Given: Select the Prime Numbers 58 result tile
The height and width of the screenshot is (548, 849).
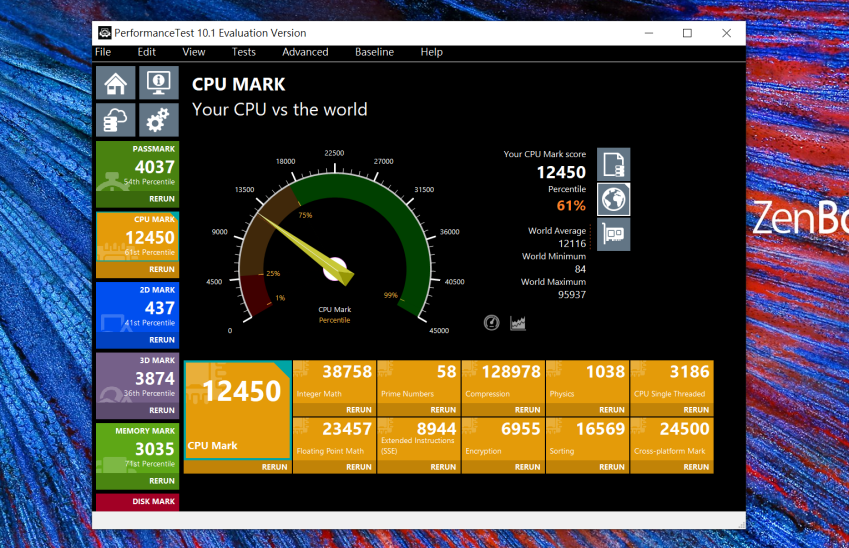Looking at the screenshot, I should point(419,382).
